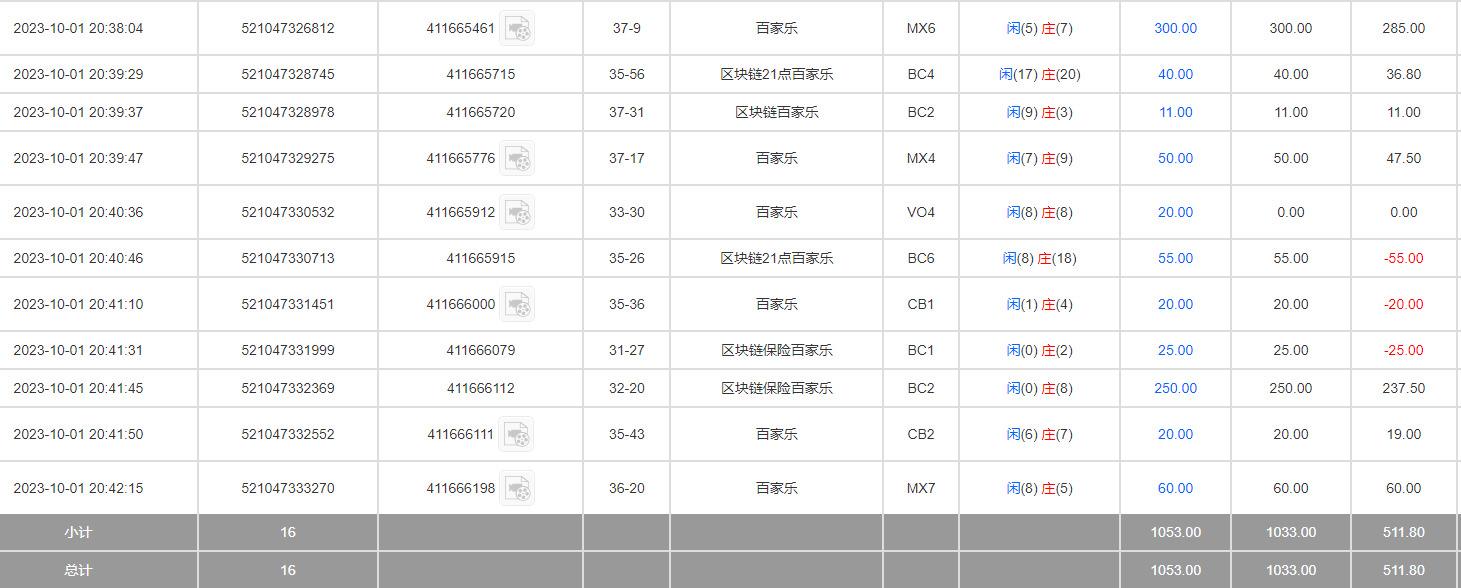Select result 闲(6) 庄(7)
Viewport: 1461px width, 588px height.
(x=1040, y=434)
